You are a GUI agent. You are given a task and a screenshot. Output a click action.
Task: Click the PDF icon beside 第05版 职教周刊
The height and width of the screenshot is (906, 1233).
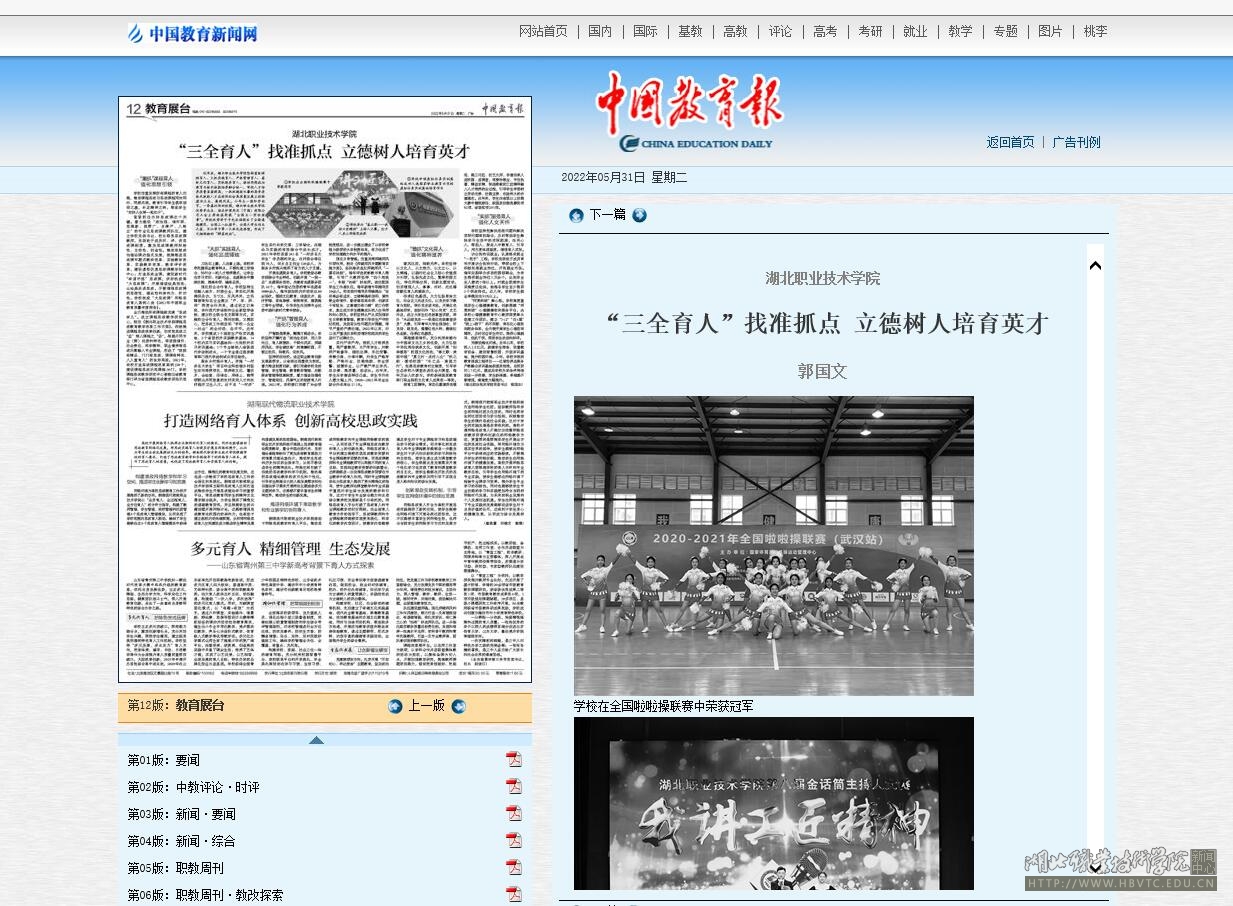tap(513, 867)
